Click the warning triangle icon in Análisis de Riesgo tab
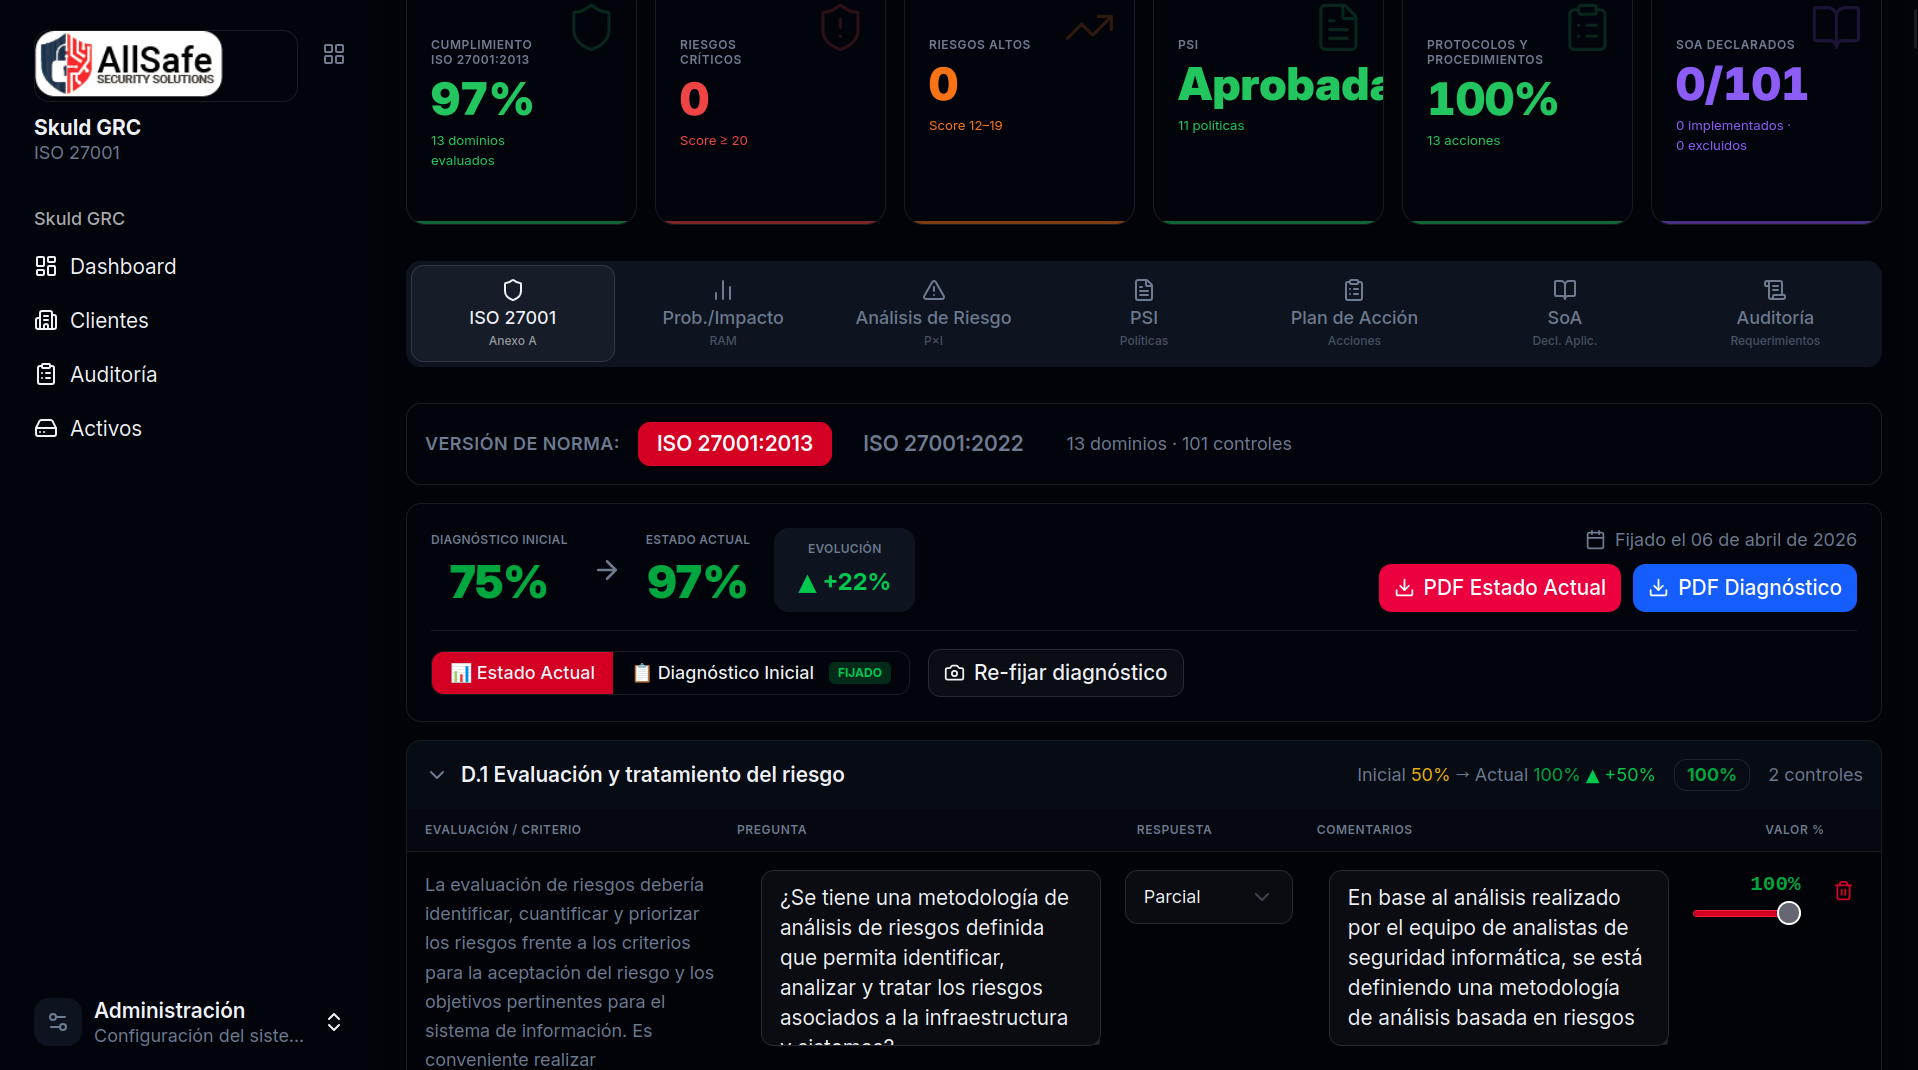Screen dimensions: 1918x1070 [934, 290]
